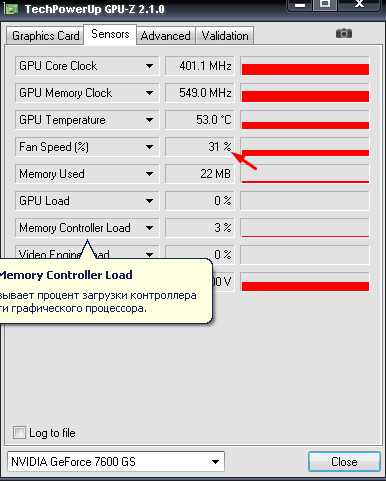Image resolution: width=386 pixels, height=481 pixels.
Task: Open the GPU Temperature dropdown menu
Action: click(149, 120)
